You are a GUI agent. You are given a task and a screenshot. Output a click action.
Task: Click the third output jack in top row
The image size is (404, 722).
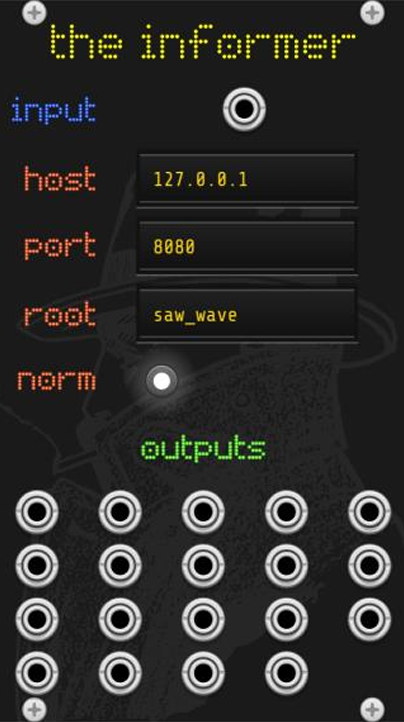click(x=203, y=512)
